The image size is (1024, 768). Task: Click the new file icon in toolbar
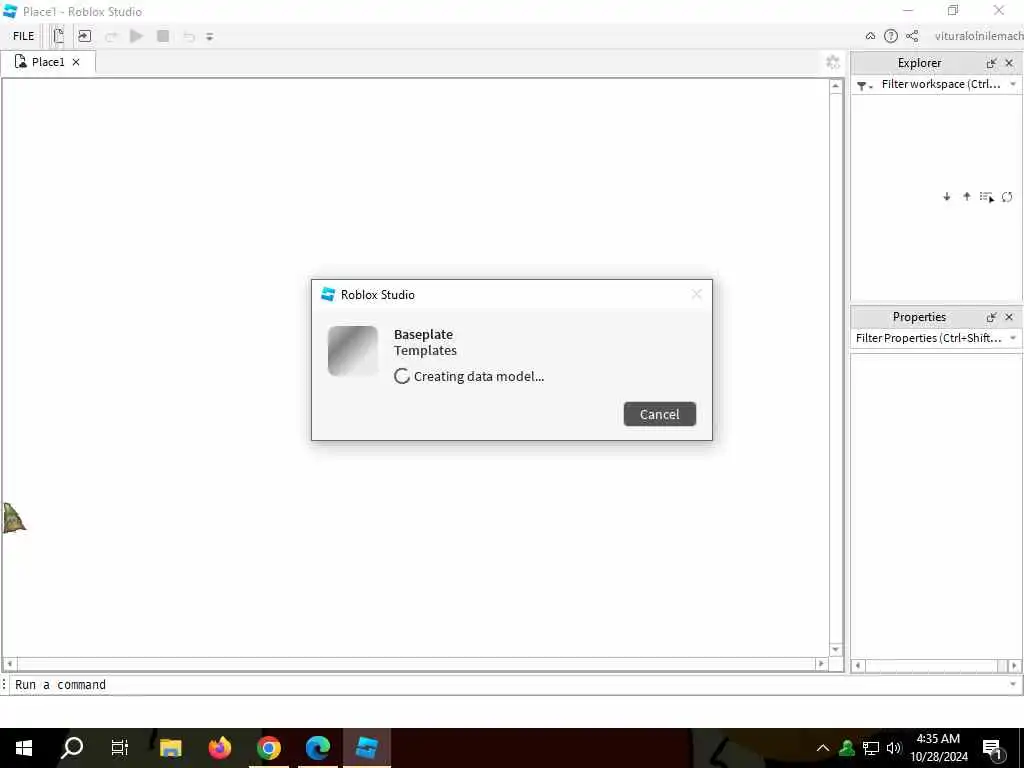click(x=59, y=36)
